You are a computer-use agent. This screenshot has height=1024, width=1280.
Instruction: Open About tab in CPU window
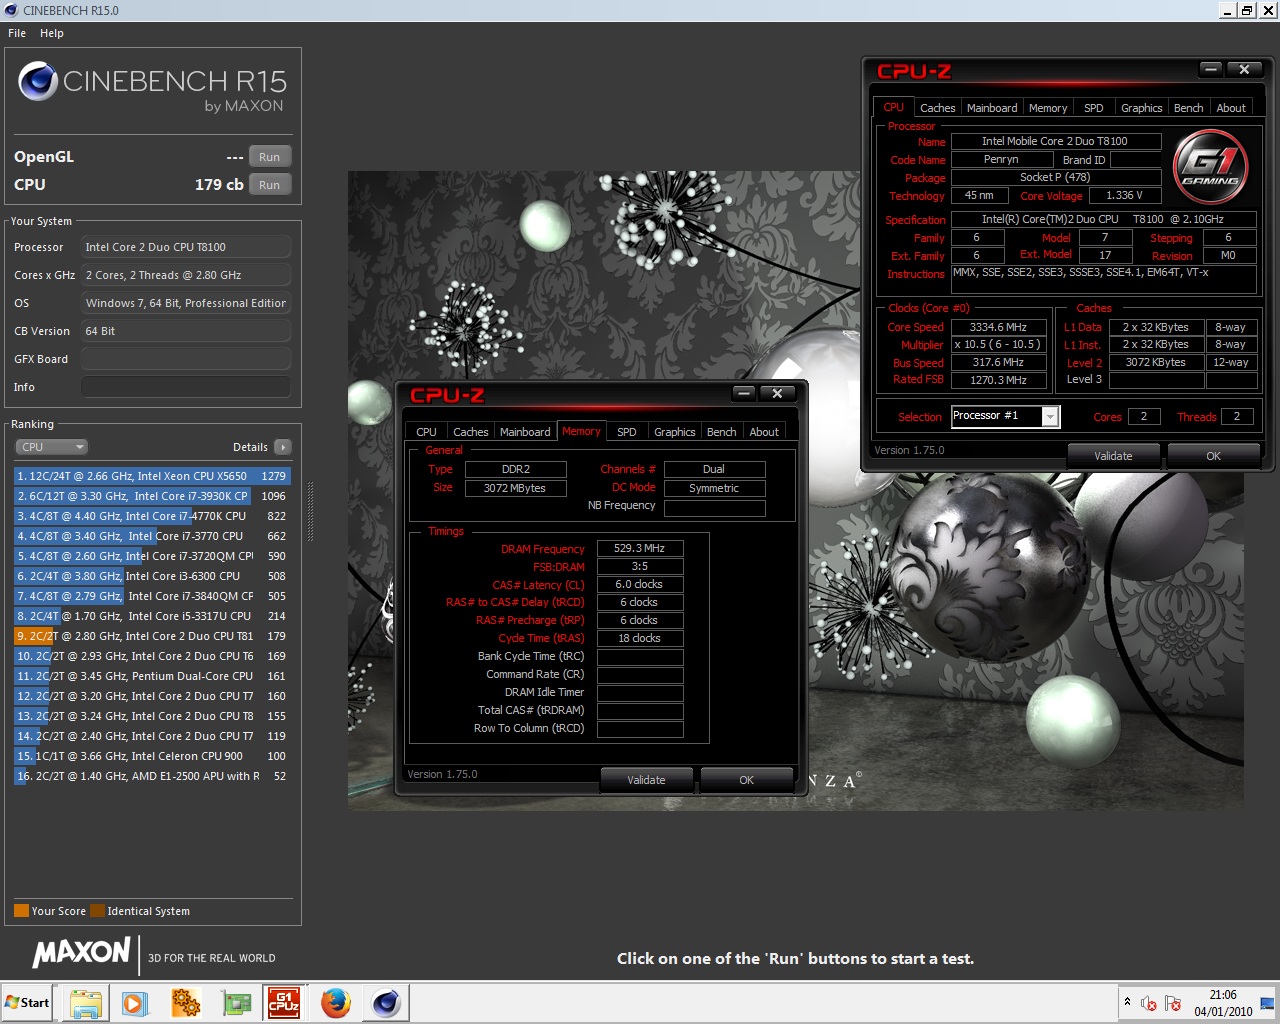(x=1231, y=108)
